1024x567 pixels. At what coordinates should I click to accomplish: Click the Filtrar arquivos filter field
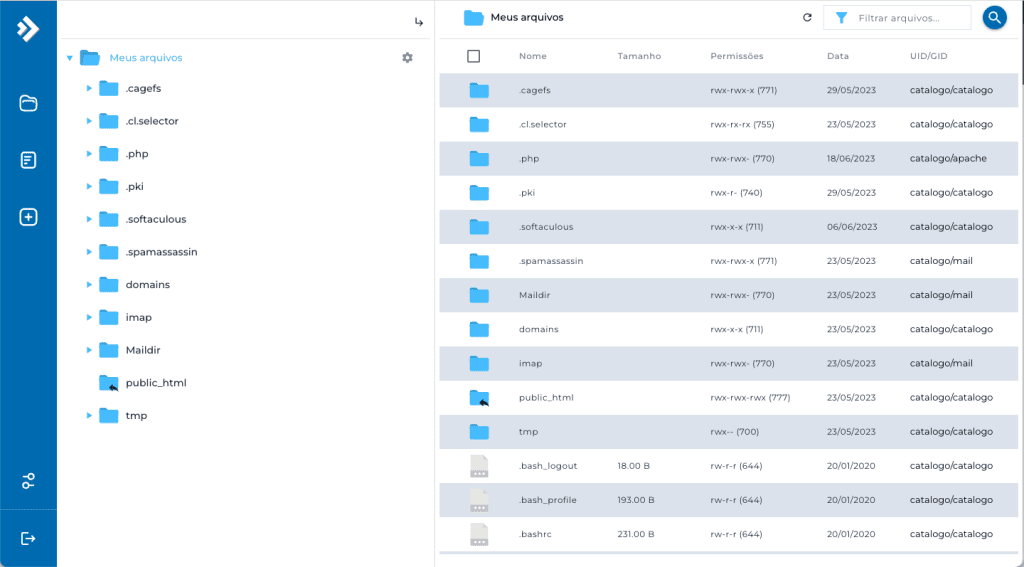(x=897, y=18)
